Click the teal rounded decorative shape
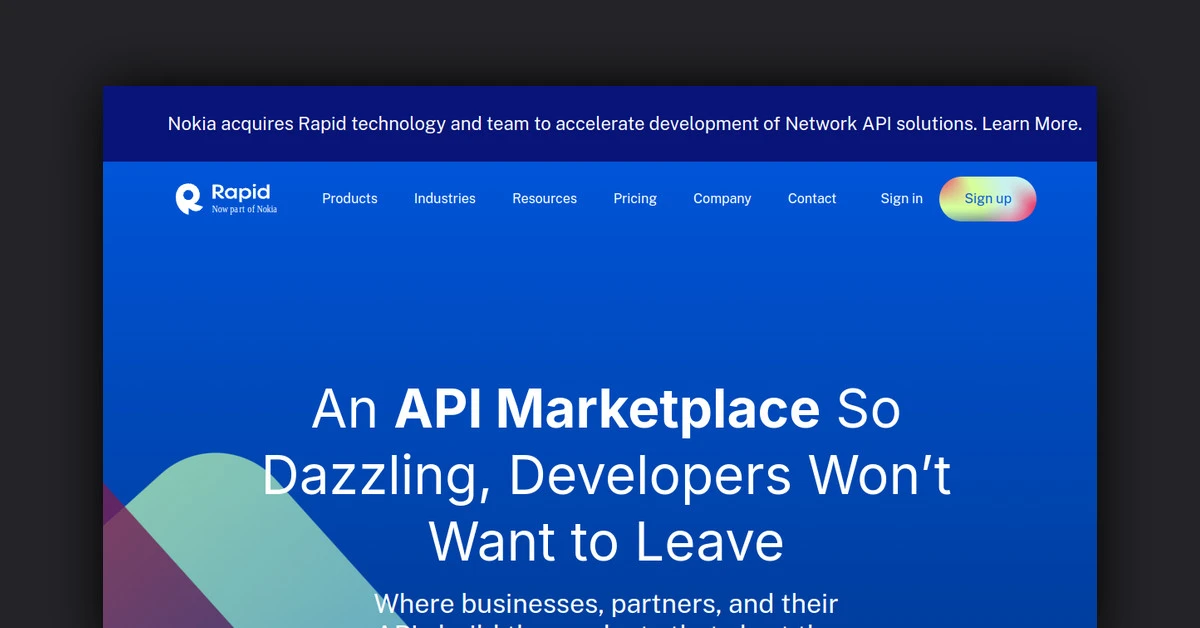 click(x=230, y=520)
